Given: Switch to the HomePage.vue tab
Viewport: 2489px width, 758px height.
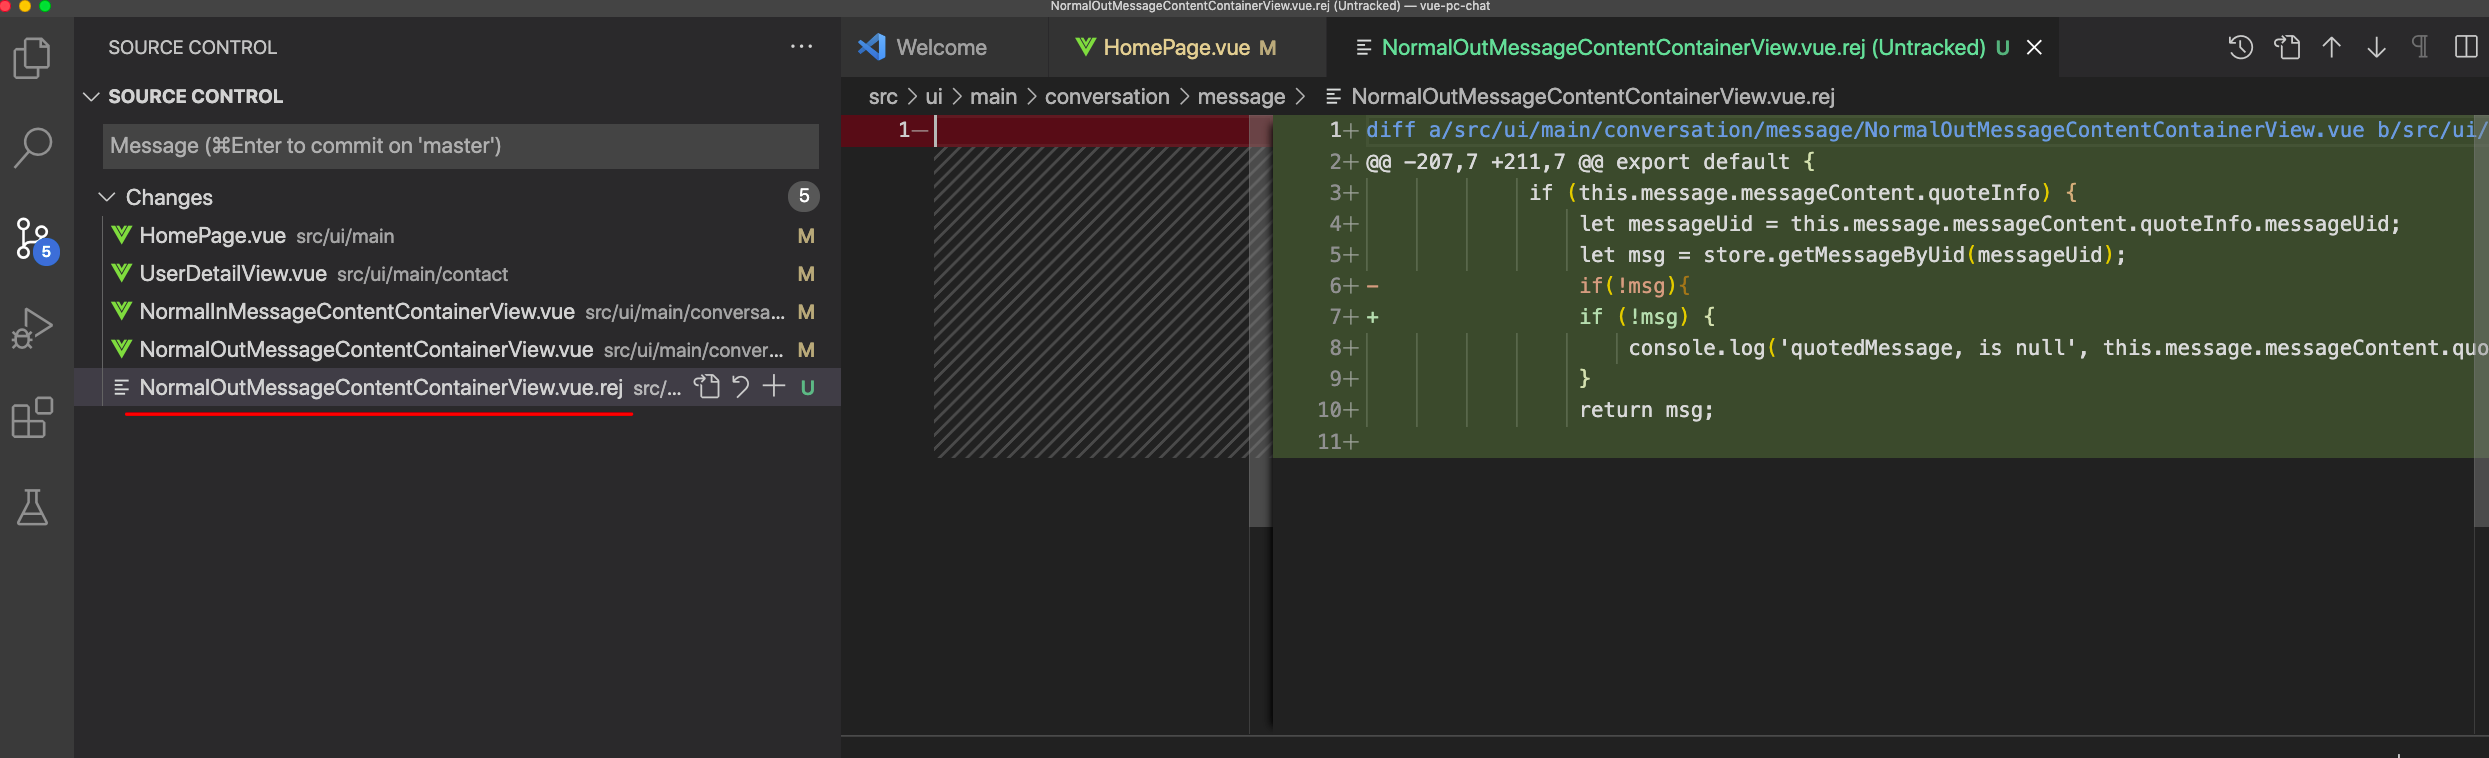Looking at the screenshot, I should [x=1188, y=47].
